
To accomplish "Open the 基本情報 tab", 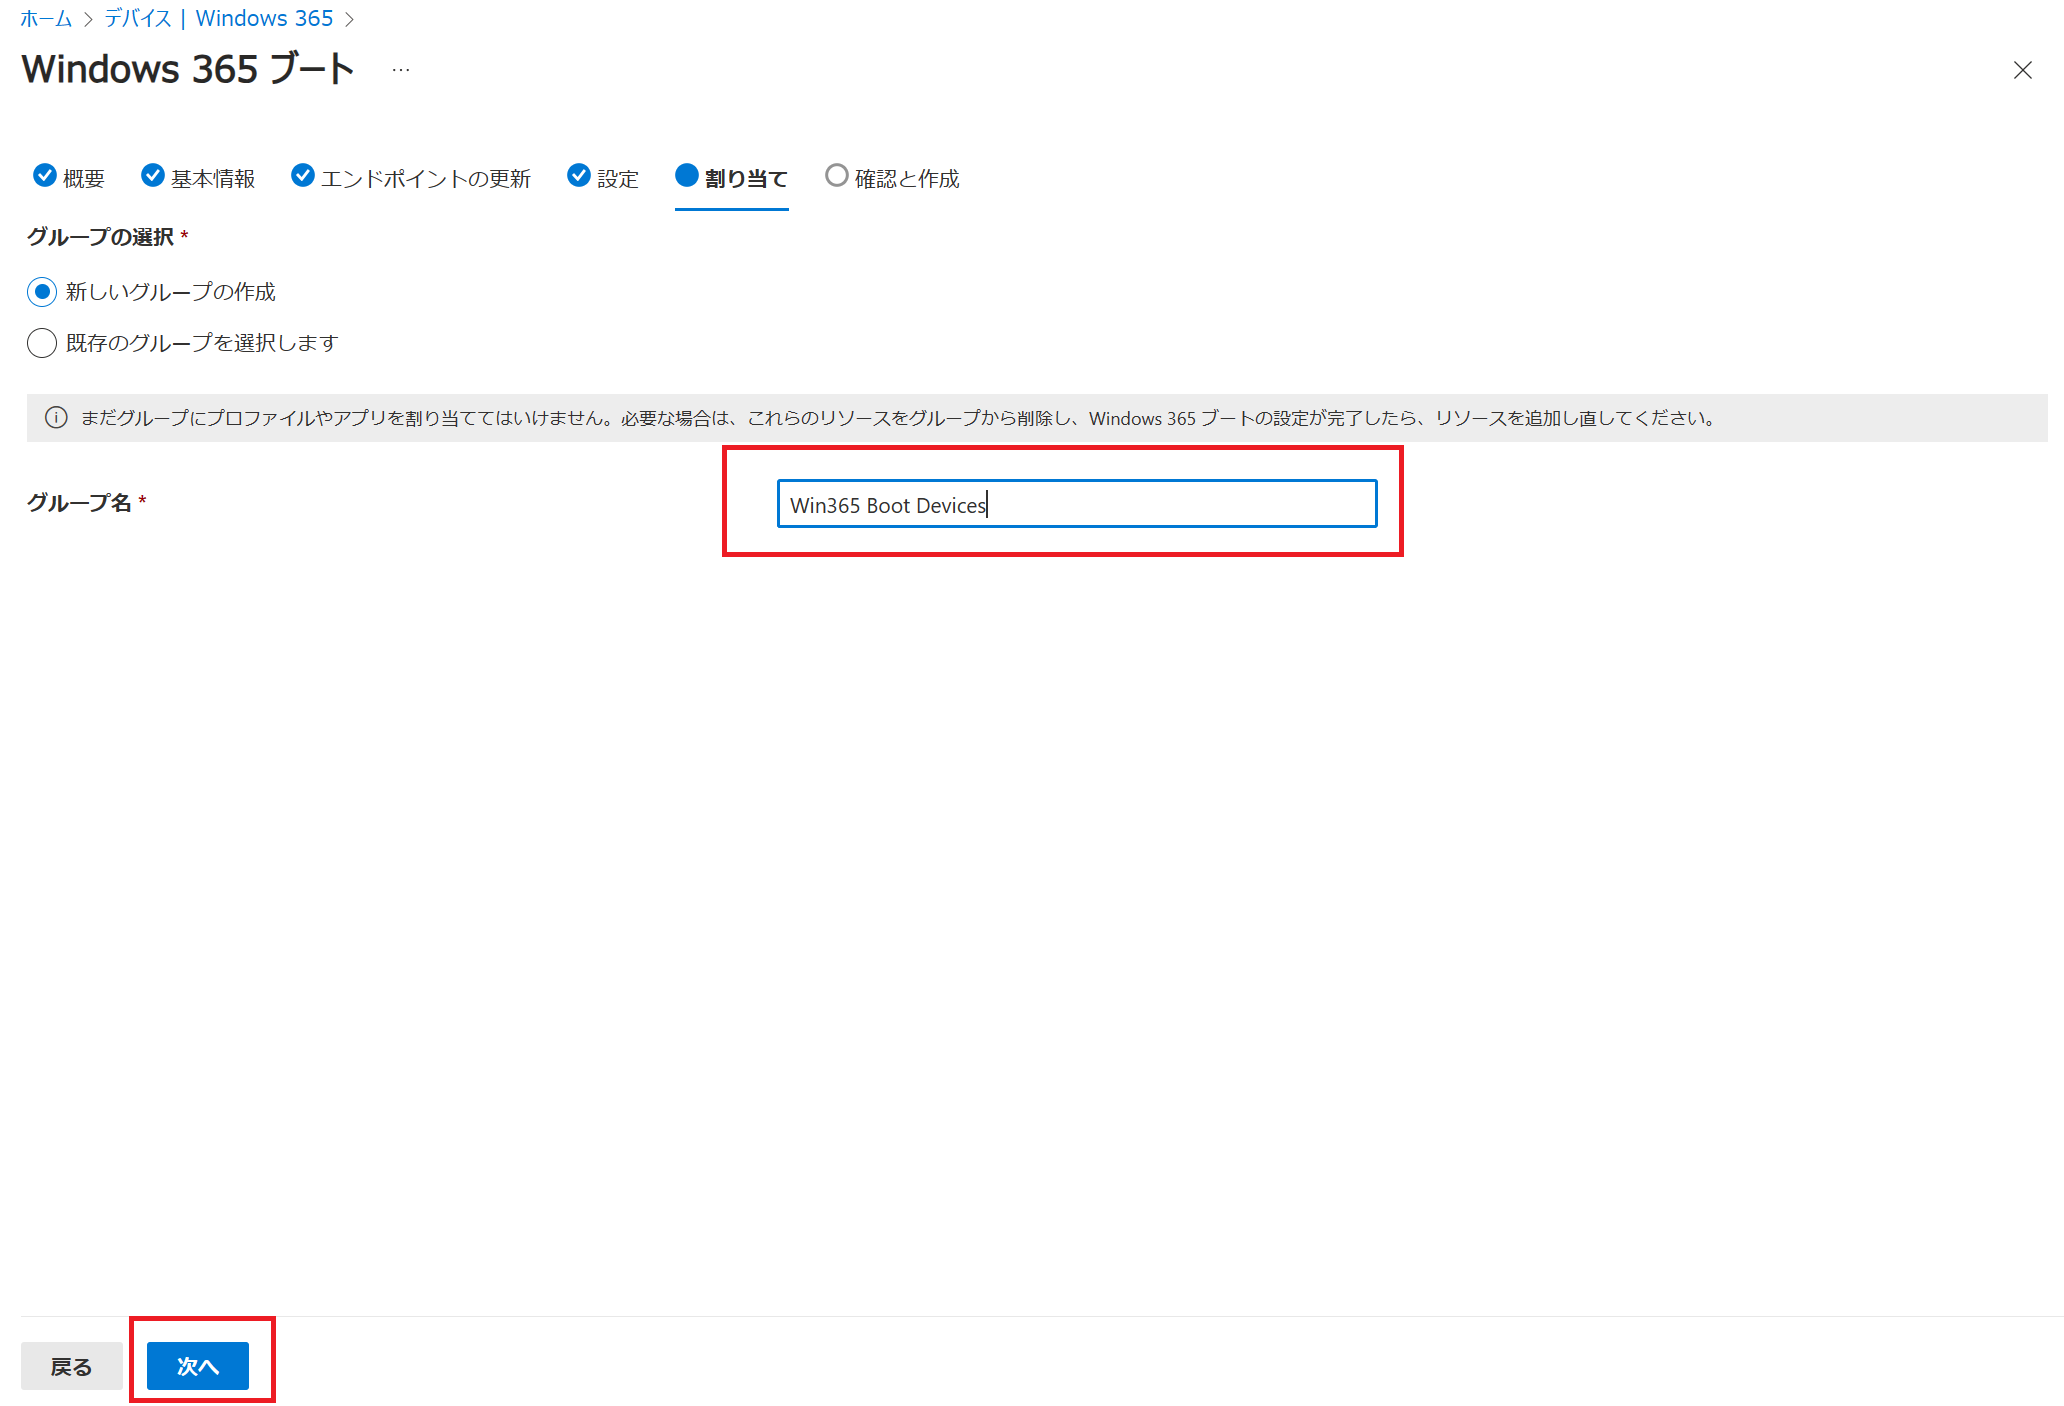I will click(212, 179).
